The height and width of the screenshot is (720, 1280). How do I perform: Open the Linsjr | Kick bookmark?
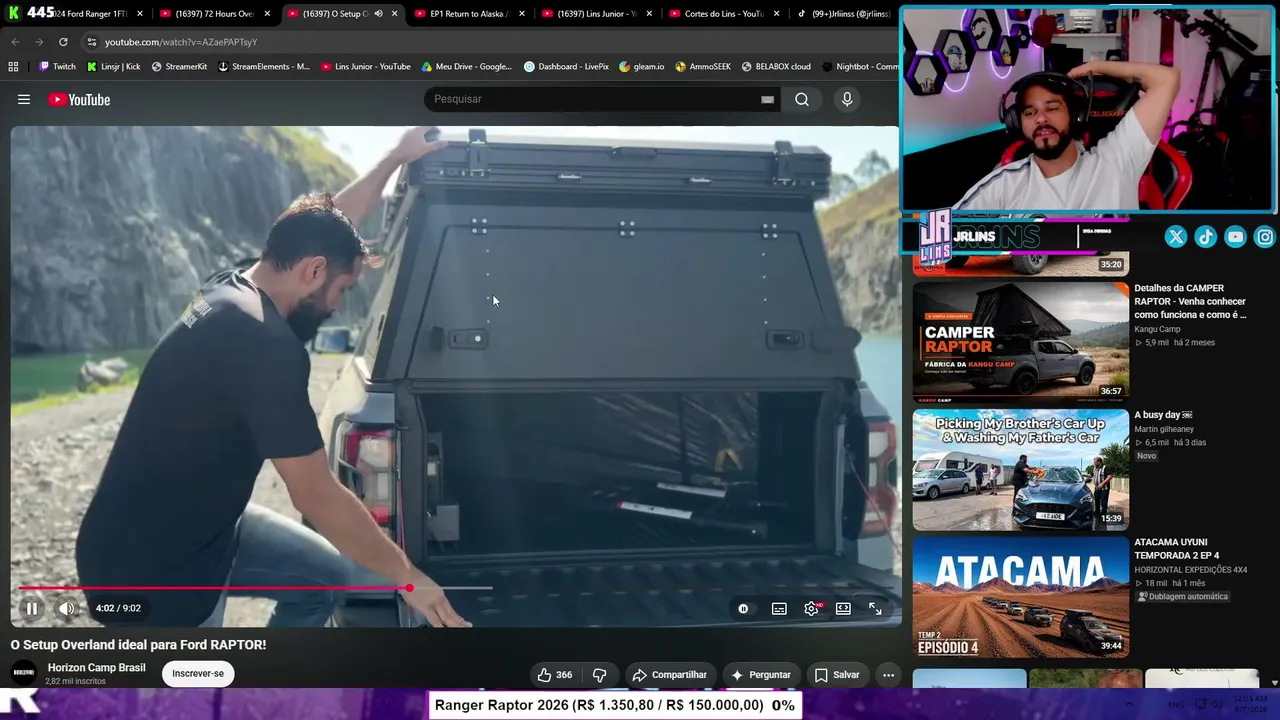(113, 67)
